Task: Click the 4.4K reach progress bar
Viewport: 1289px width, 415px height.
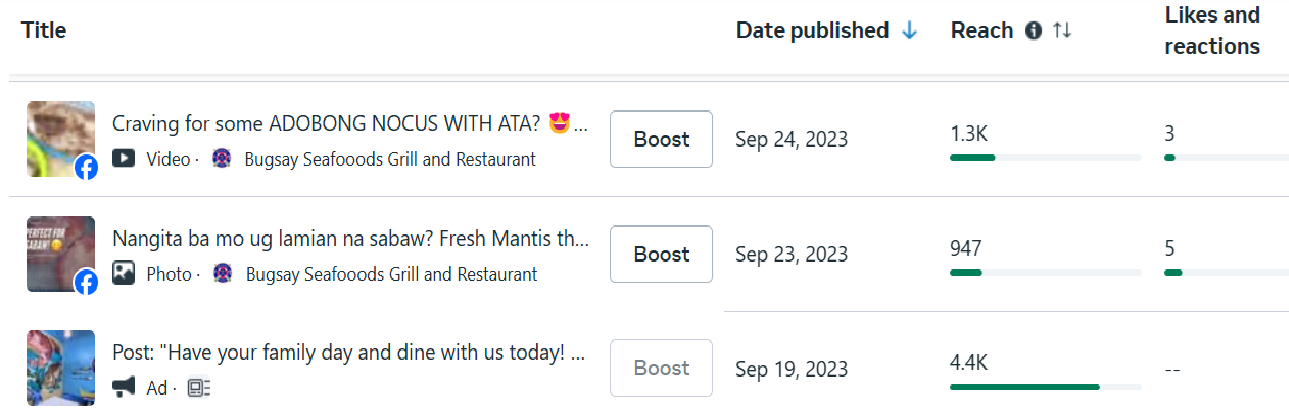Action: coord(1024,386)
